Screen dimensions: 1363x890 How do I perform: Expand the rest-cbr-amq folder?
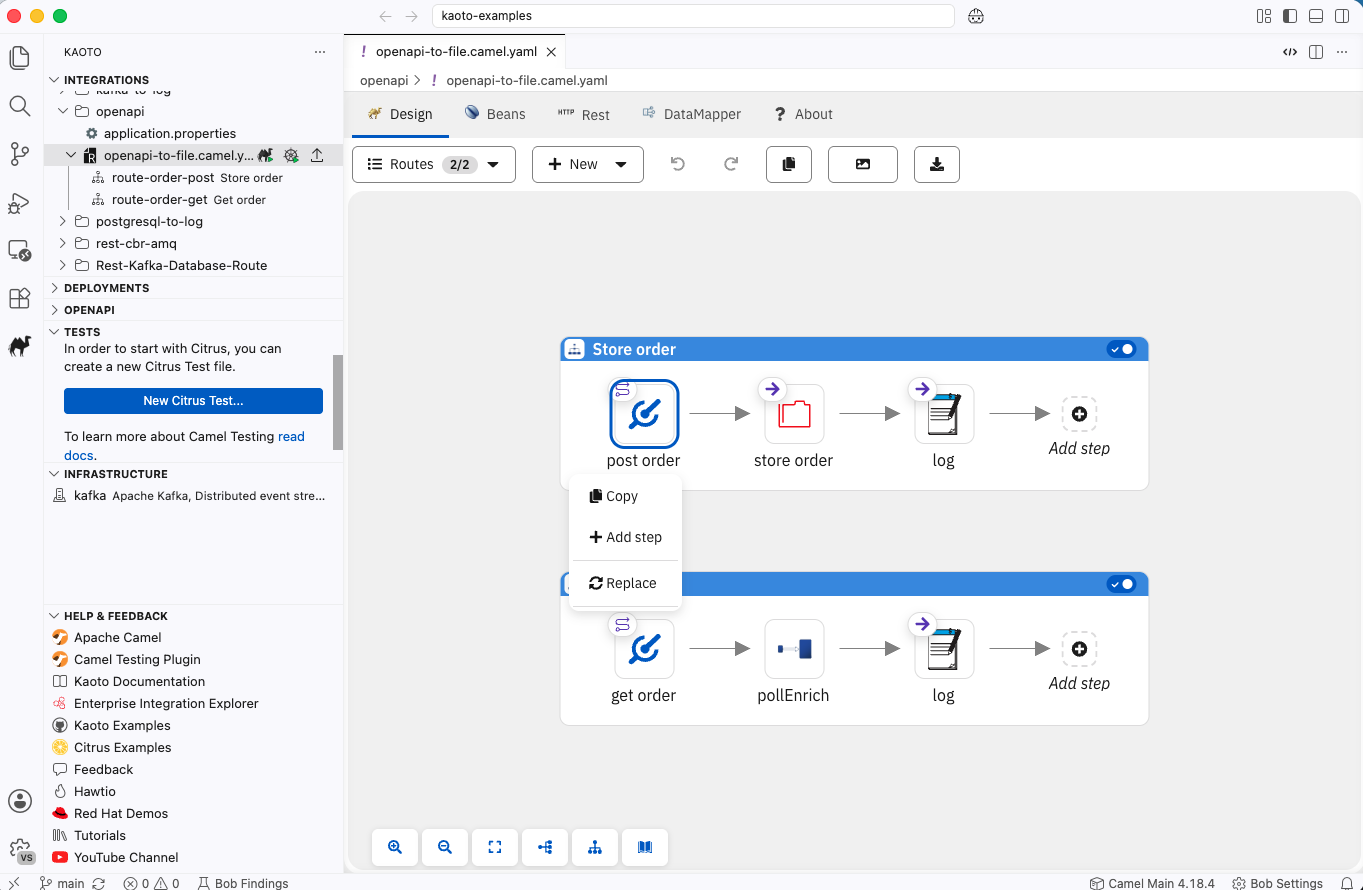point(63,243)
